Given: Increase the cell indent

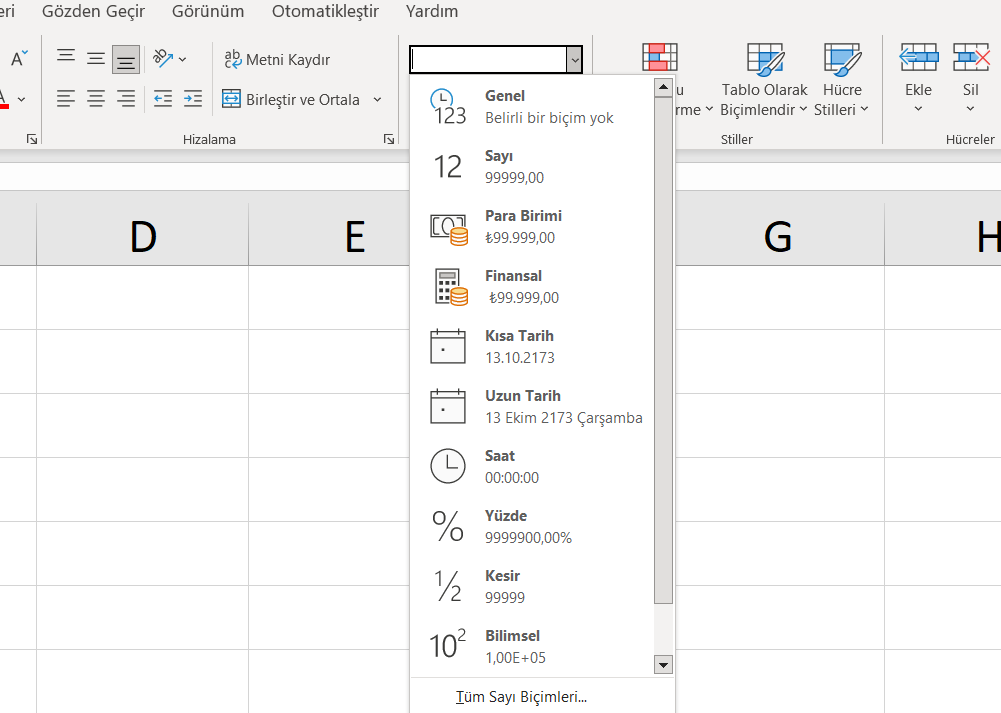Looking at the screenshot, I should pos(193,98).
